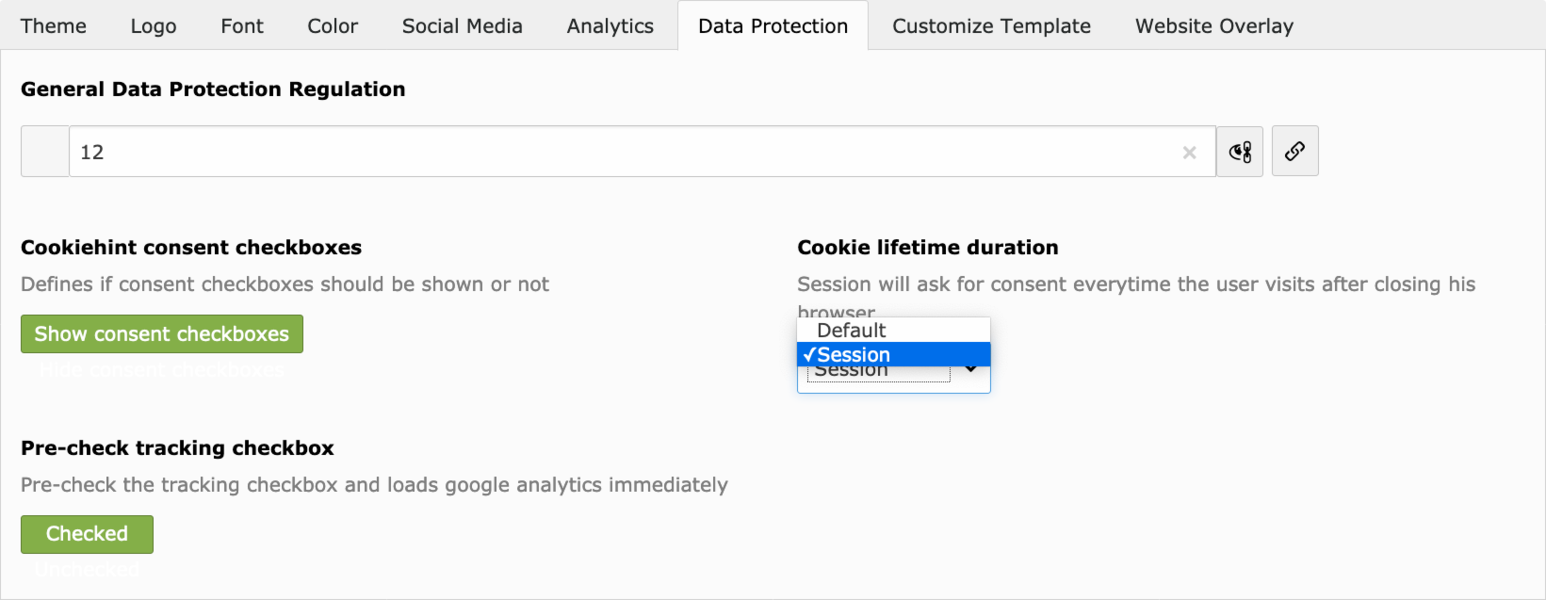Select the Customize Template tab
The width and height of the screenshot is (1546, 600).
pyautogui.click(x=991, y=26)
